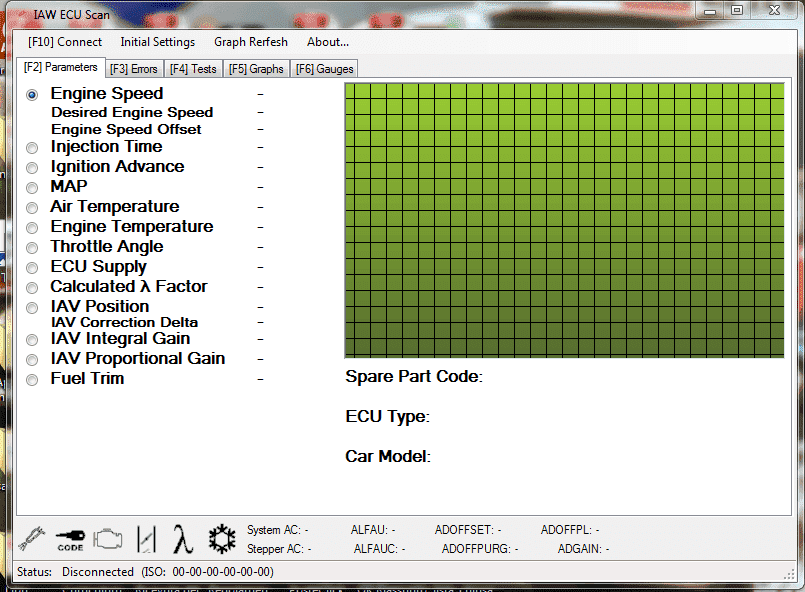Click the lambda sensor icon

(x=183, y=539)
